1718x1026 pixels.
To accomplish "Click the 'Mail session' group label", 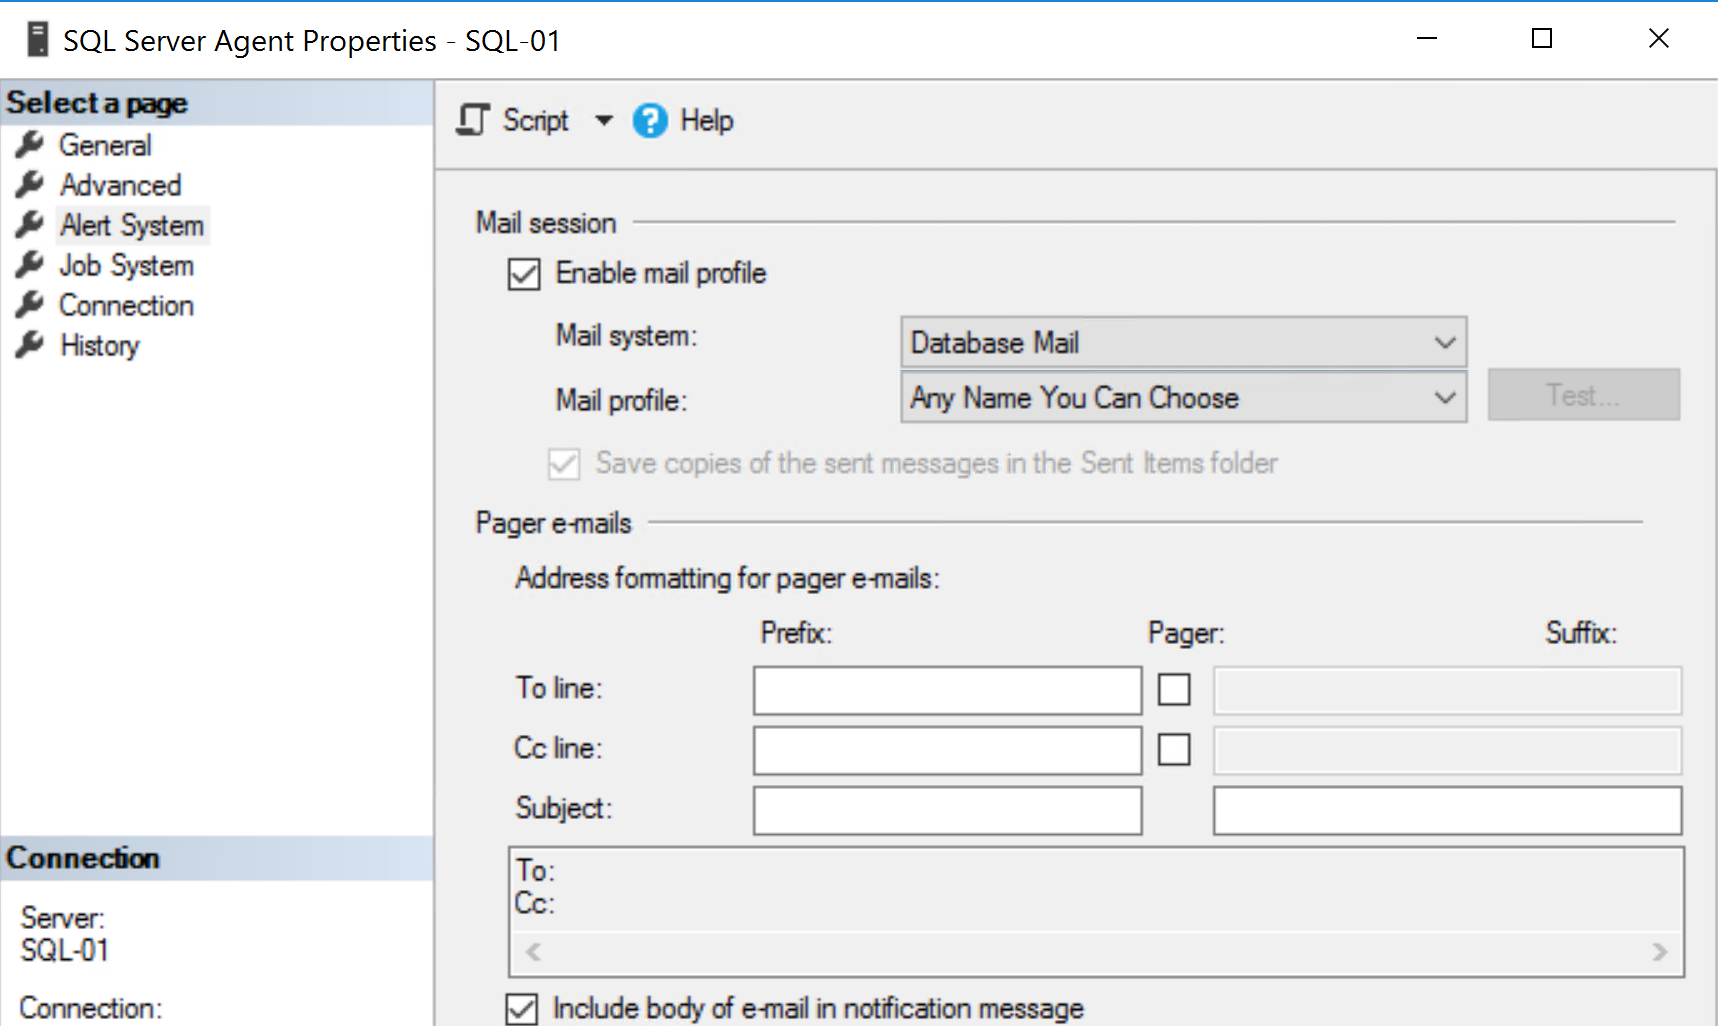I will click(546, 223).
